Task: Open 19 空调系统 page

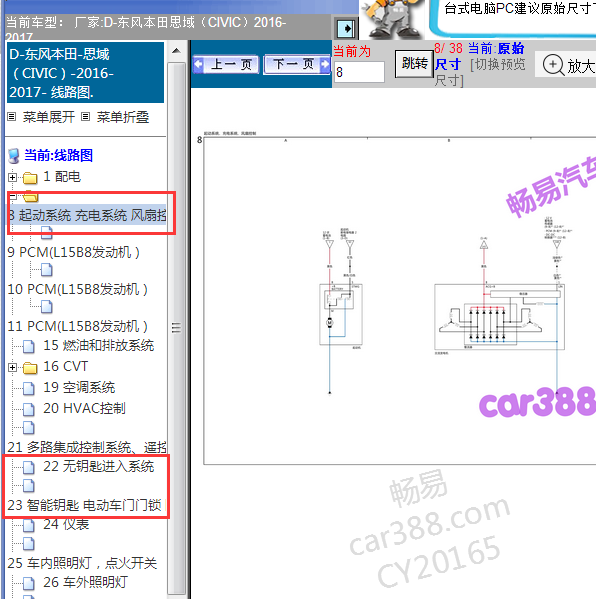Action: [79, 387]
